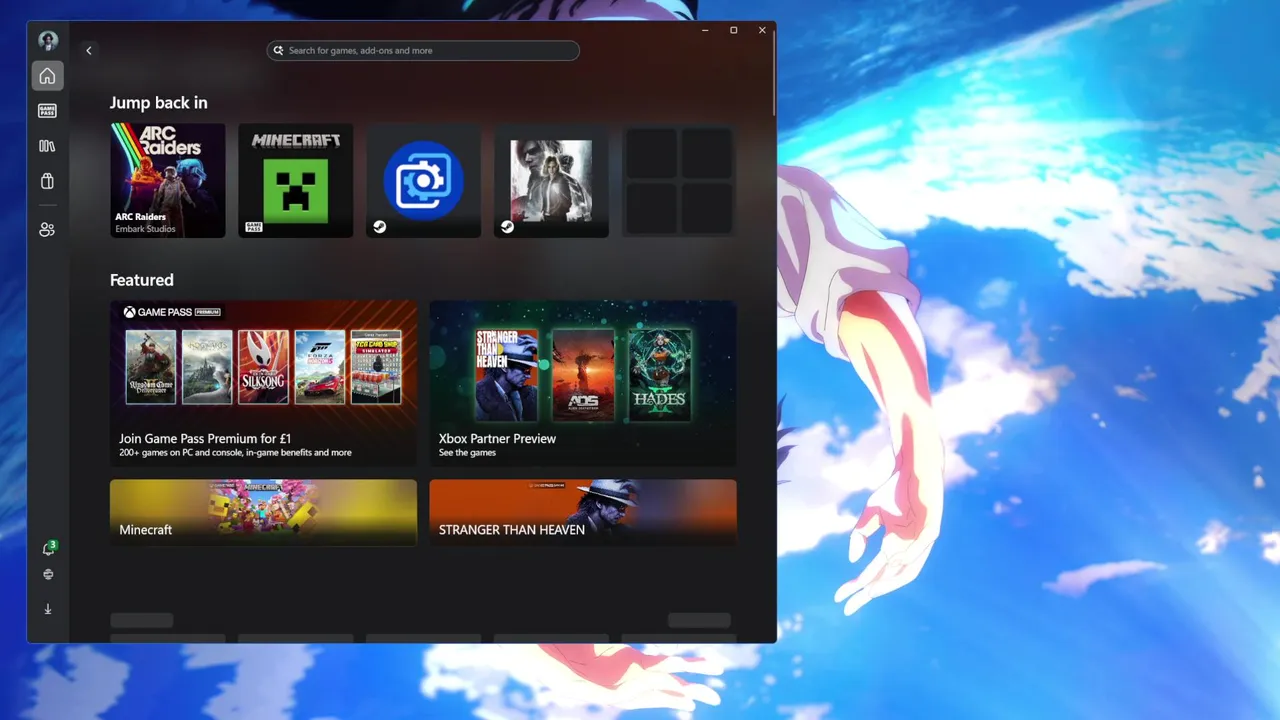The width and height of the screenshot is (1280, 720).
Task: Click the Hogwarts Legacy cover art
Action: point(207,367)
